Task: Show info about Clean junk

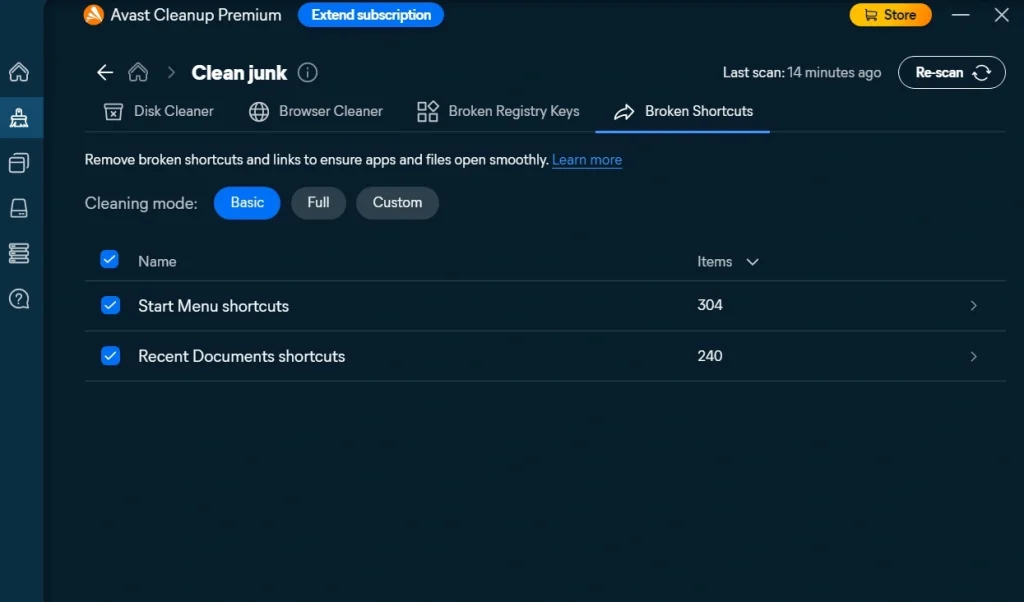Action: coord(308,72)
